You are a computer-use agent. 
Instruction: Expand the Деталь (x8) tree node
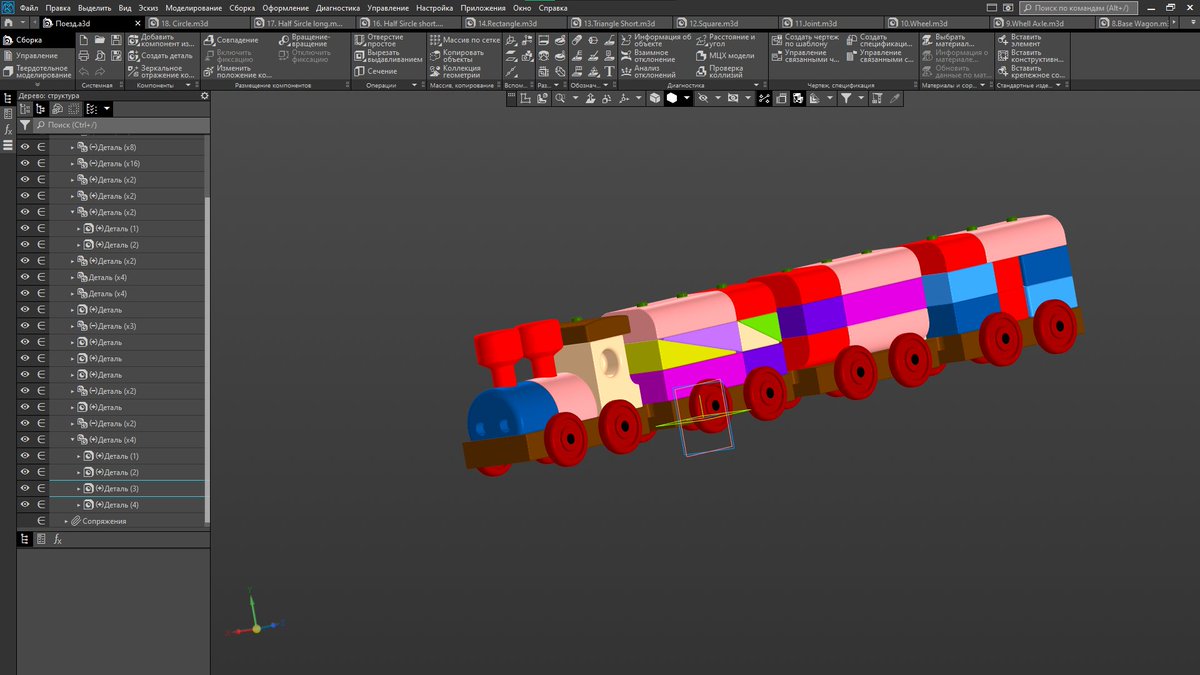pos(72,147)
